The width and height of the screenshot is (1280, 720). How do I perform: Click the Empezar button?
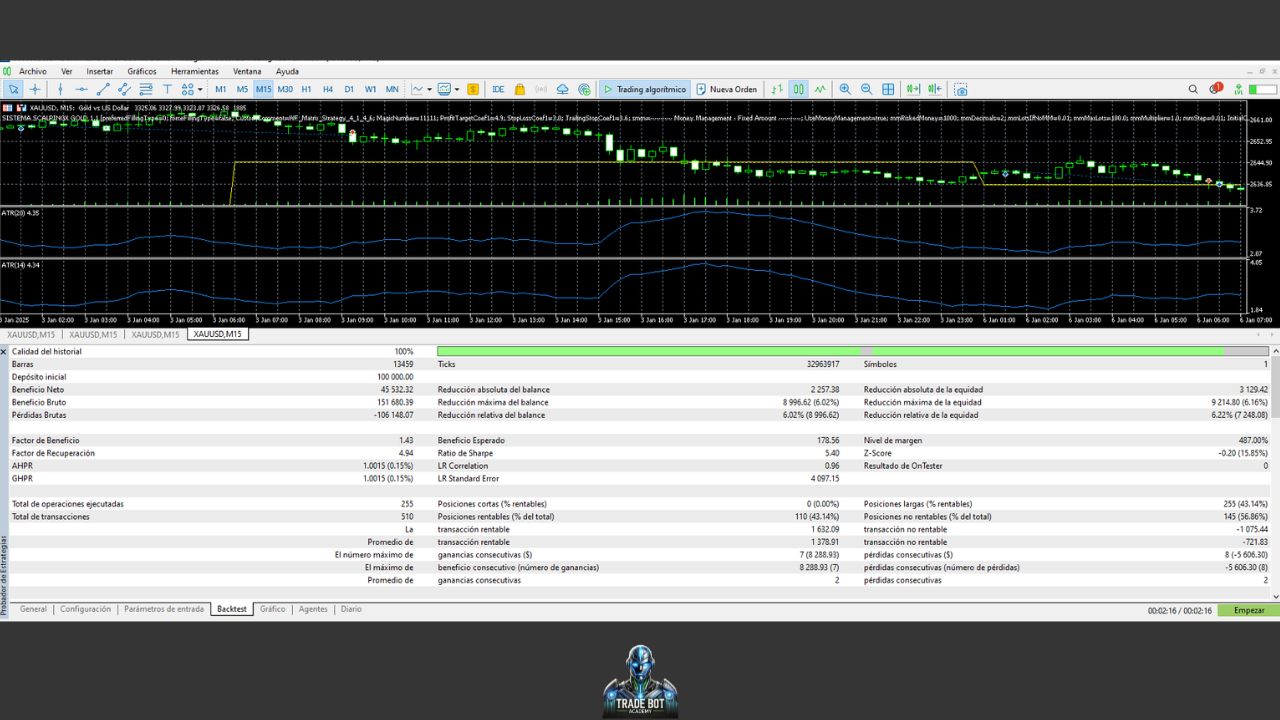(x=1249, y=610)
